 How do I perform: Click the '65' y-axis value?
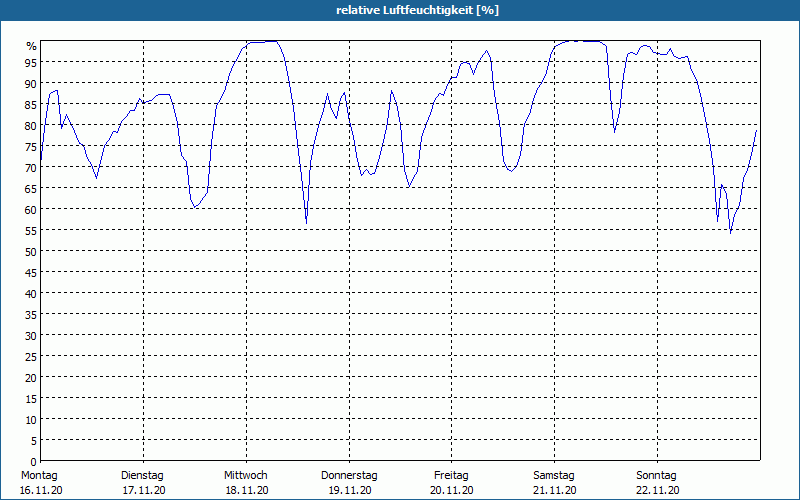click(31, 189)
